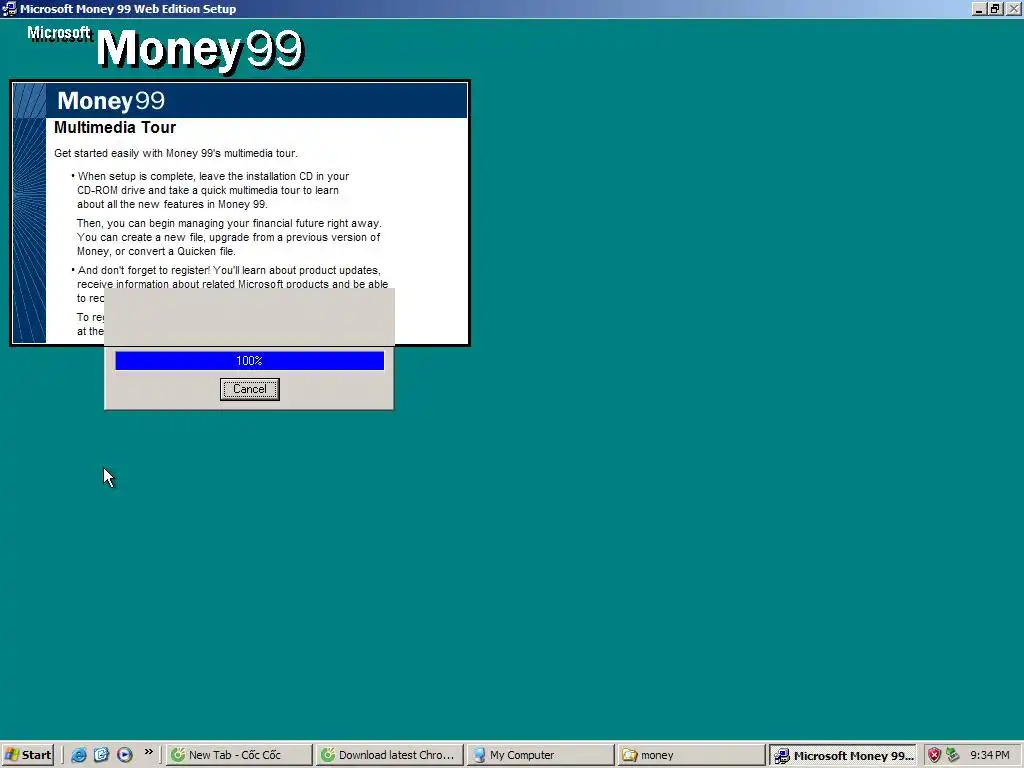This screenshot has width=1024, height=768.
Task: Click the setup icon in the title bar
Action: click(9, 9)
